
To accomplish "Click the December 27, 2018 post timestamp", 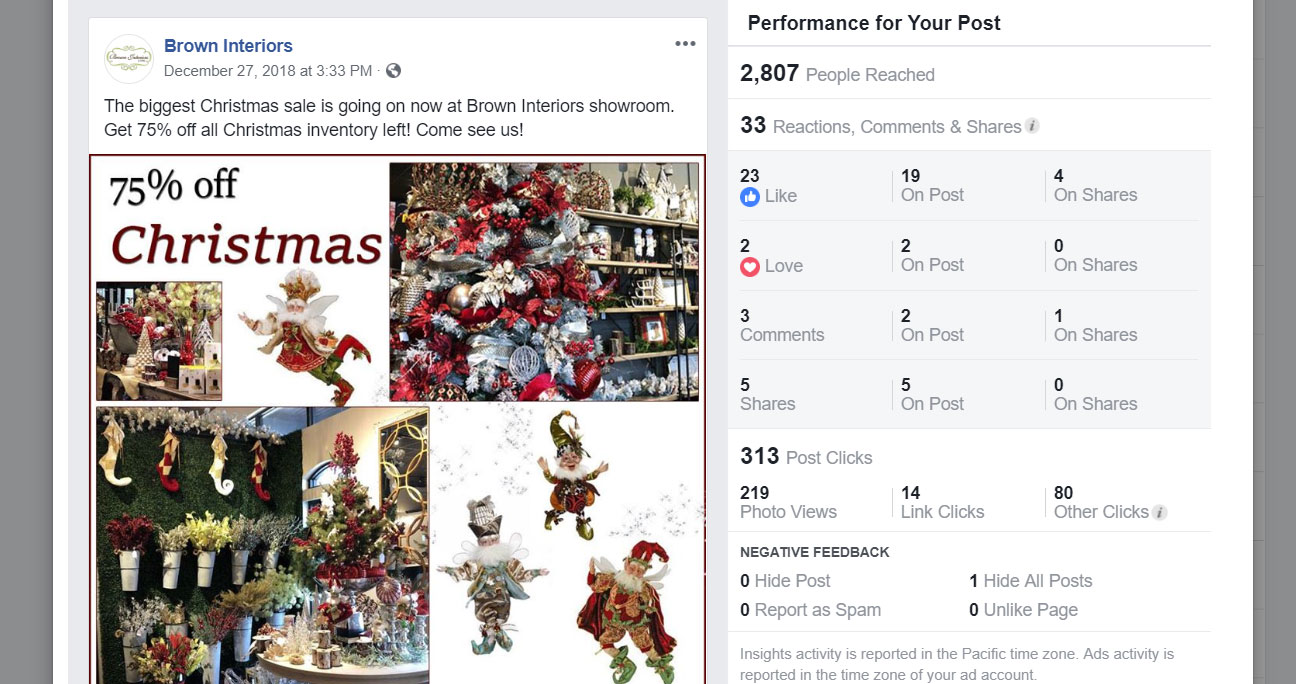I will point(268,71).
